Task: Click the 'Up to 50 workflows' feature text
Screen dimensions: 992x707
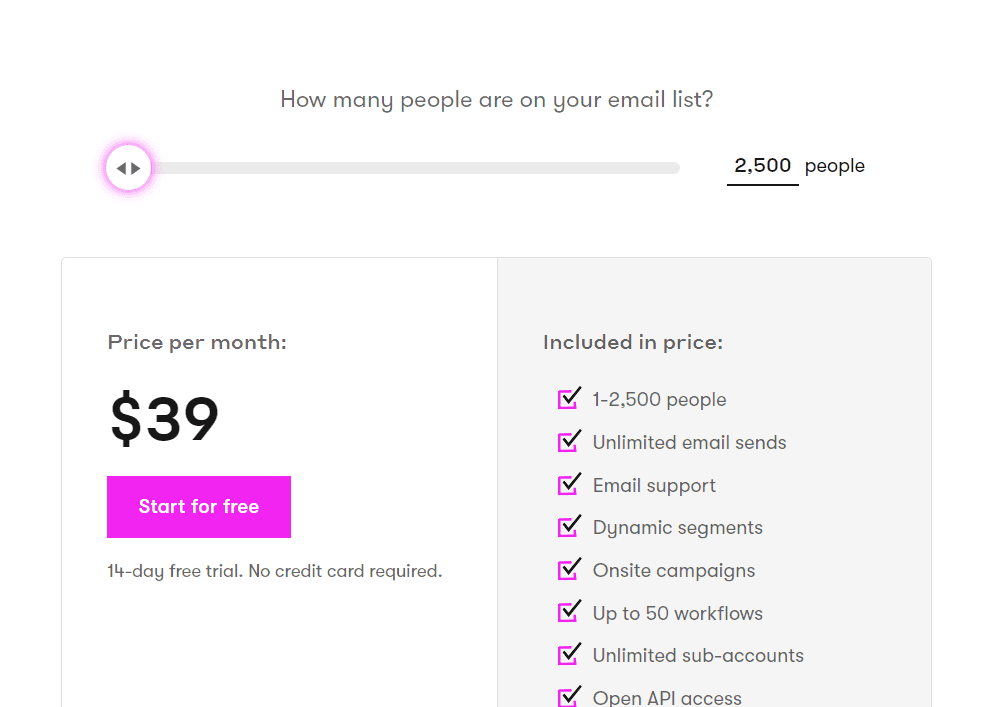Action: point(678,613)
